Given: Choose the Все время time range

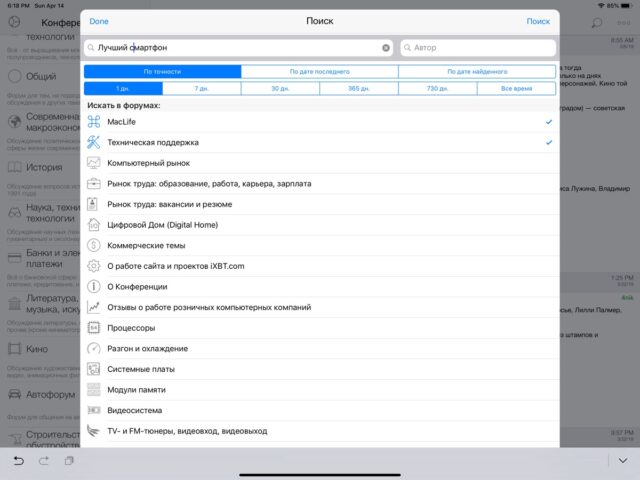Looking at the screenshot, I should (x=516, y=88).
